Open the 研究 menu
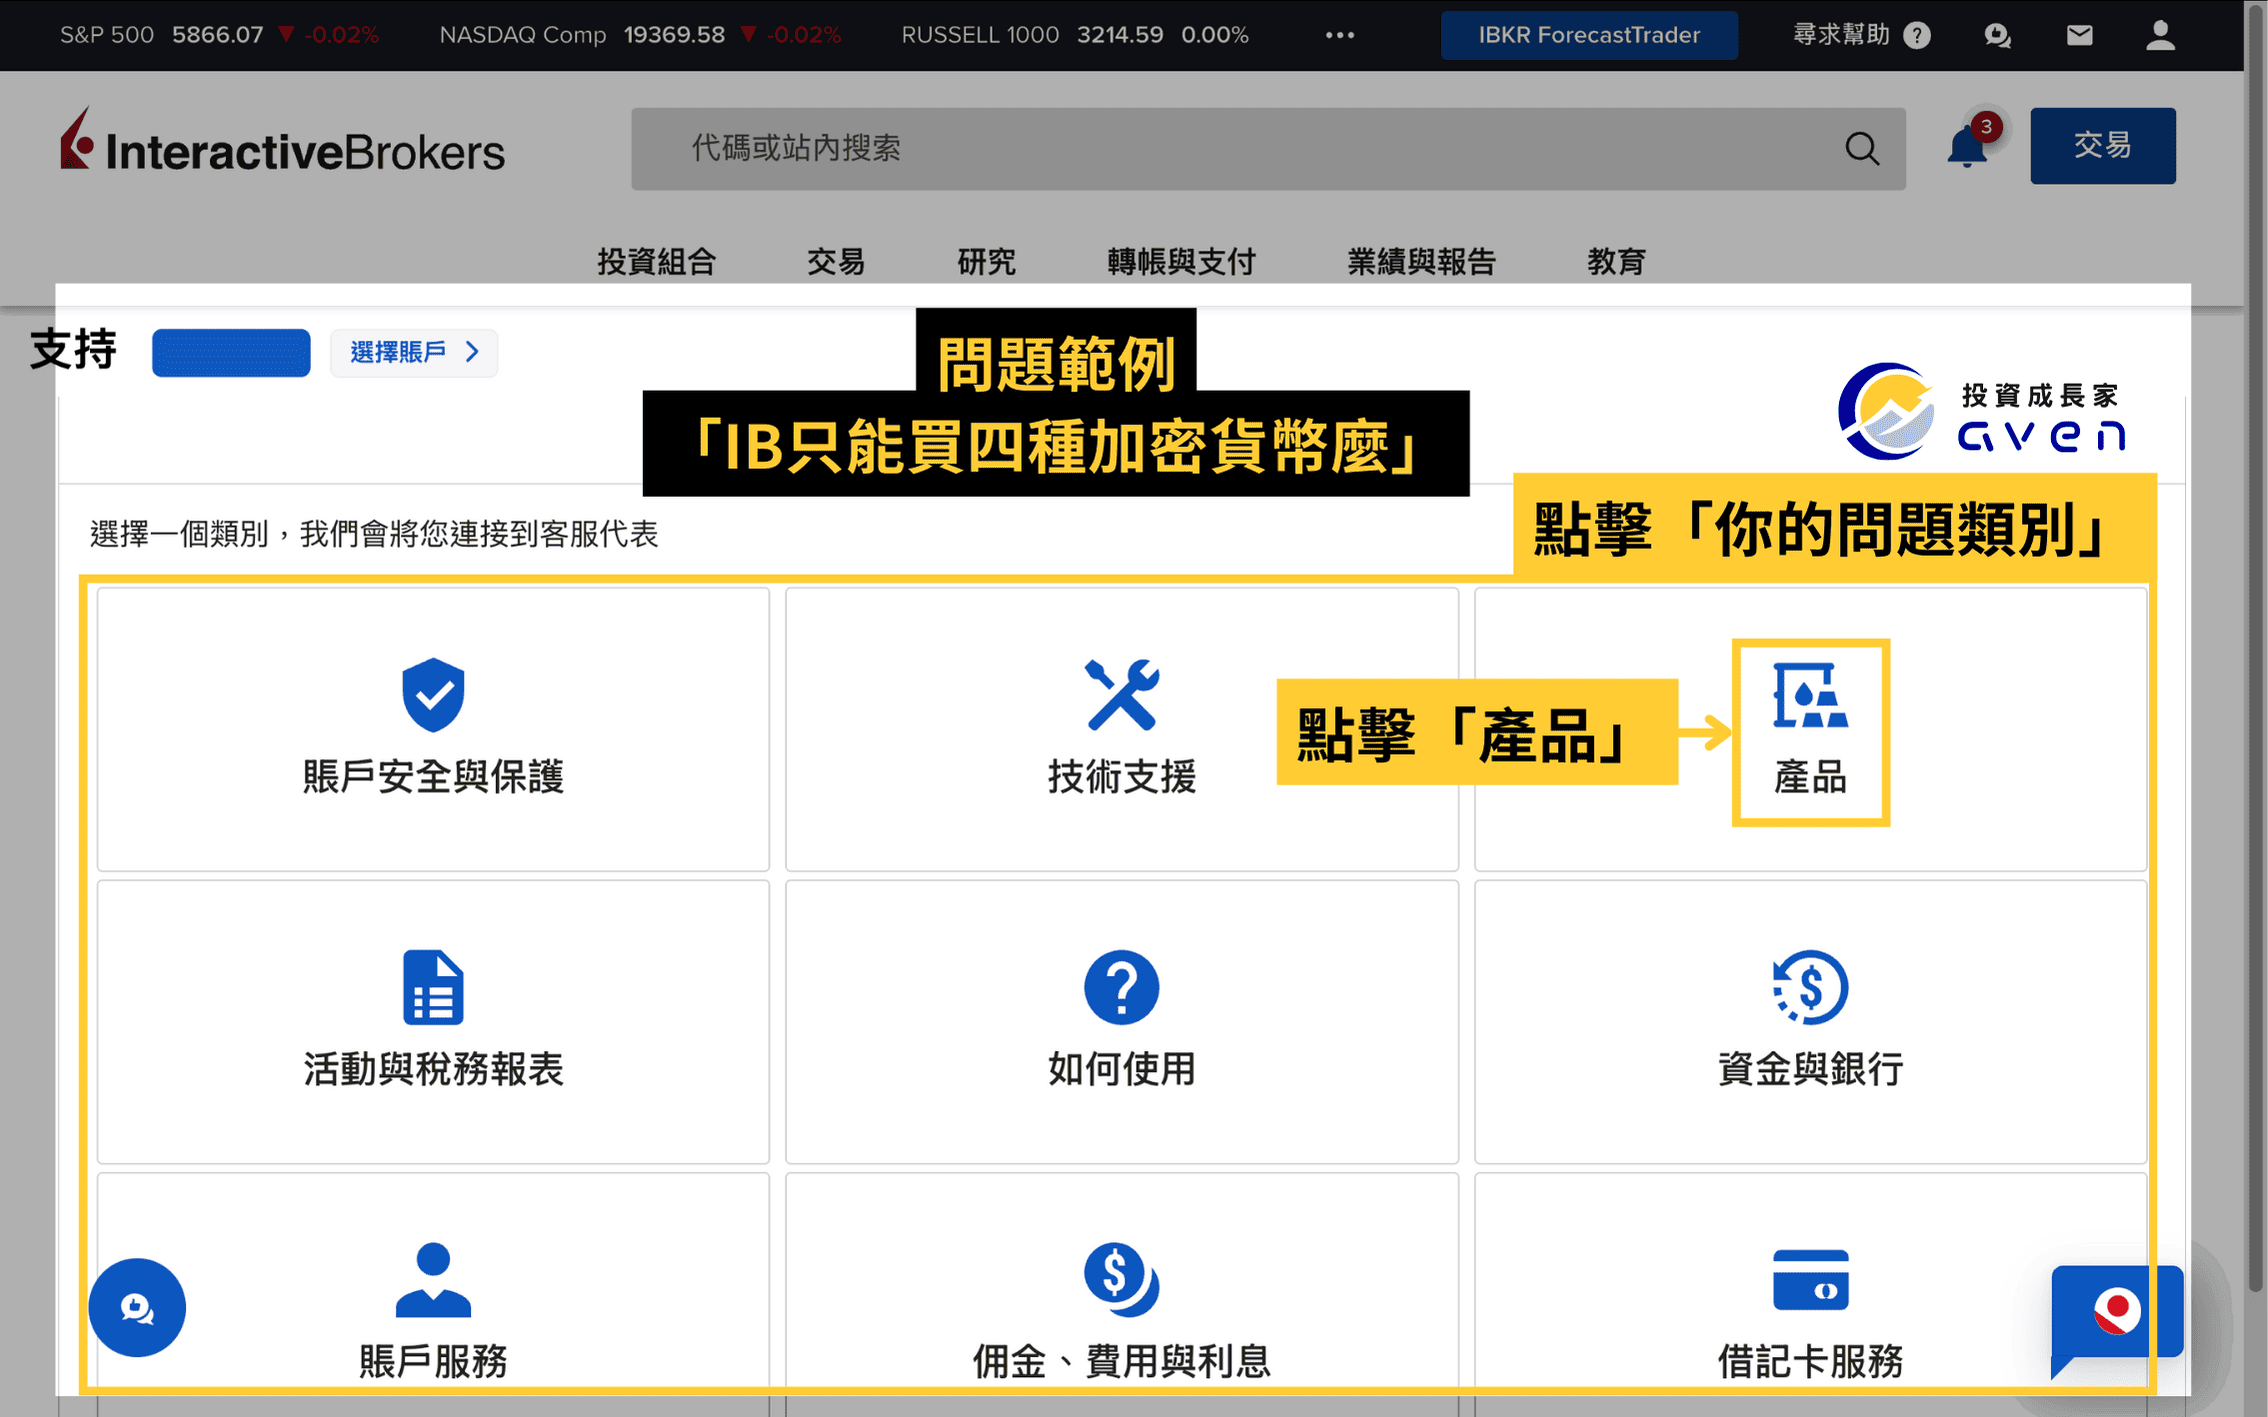Image resolution: width=2268 pixels, height=1417 pixels. click(x=986, y=261)
